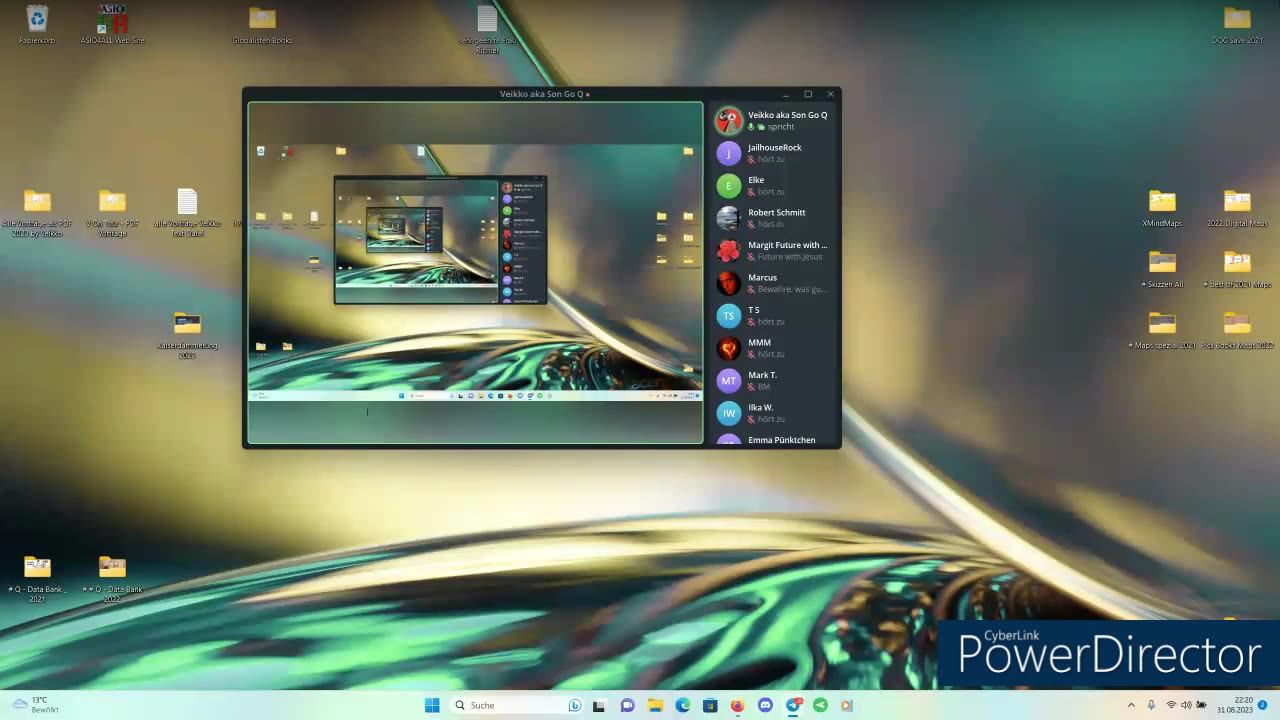Screen dimensions: 1280x720
Task: Open the weather widget showing 13°C
Action: 35,705
